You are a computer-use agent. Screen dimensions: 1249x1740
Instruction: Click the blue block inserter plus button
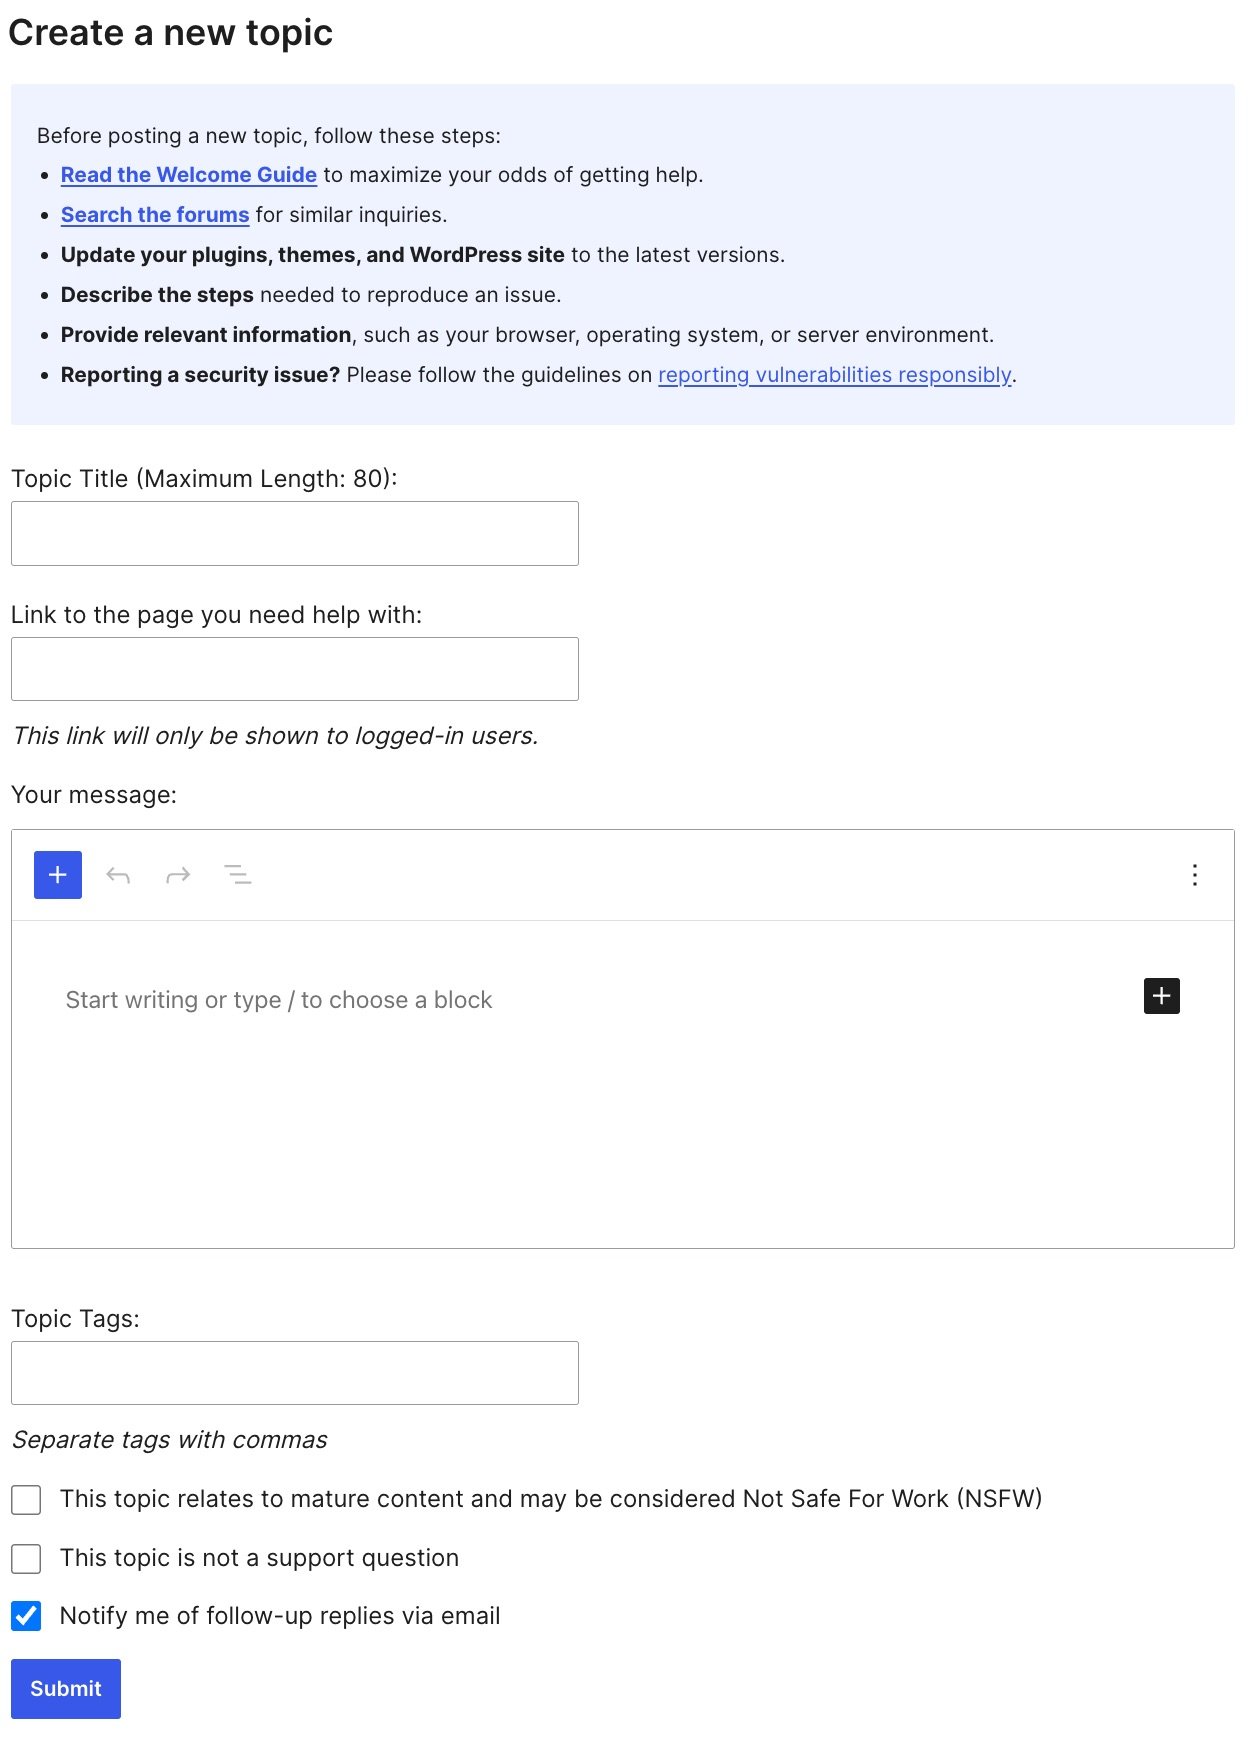[x=58, y=875]
